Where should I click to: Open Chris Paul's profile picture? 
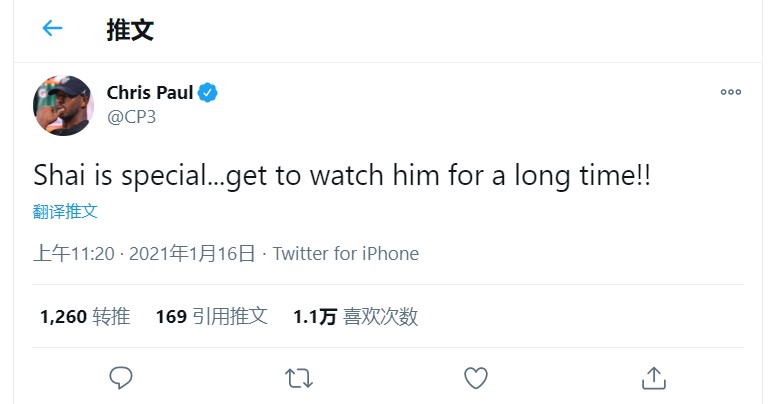(x=64, y=105)
